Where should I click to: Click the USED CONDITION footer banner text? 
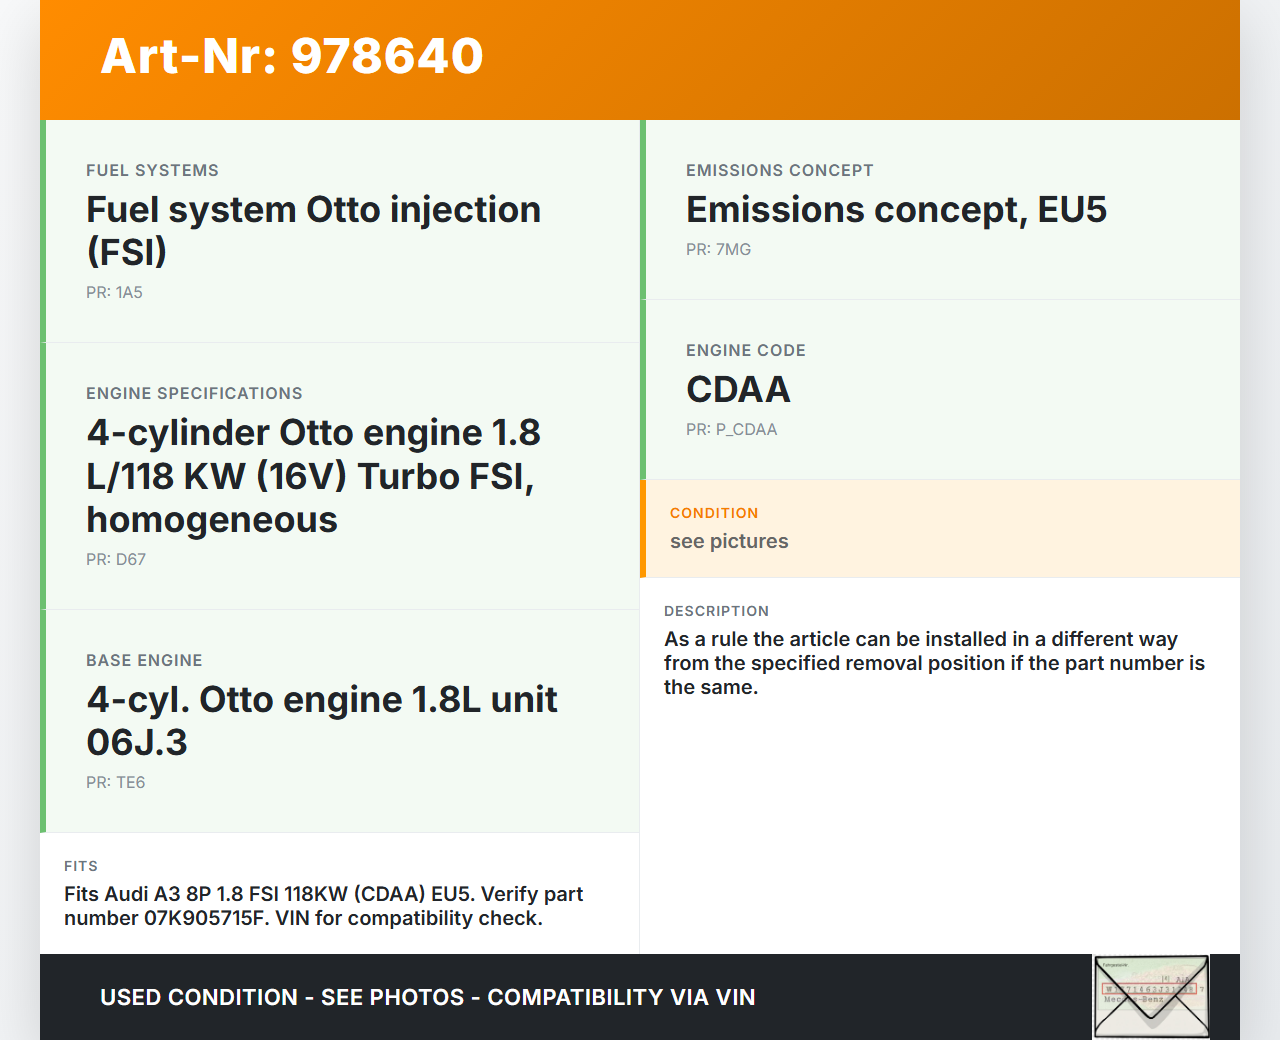(x=427, y=997)
